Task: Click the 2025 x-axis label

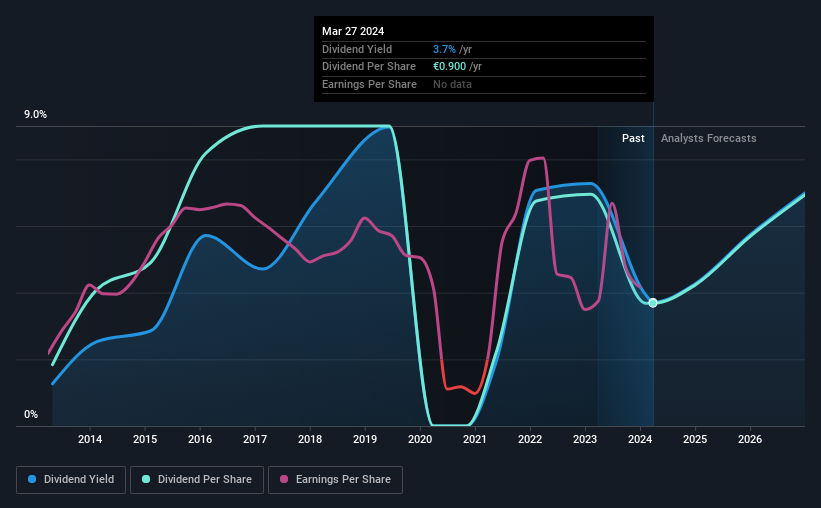Action: [695, 439]
